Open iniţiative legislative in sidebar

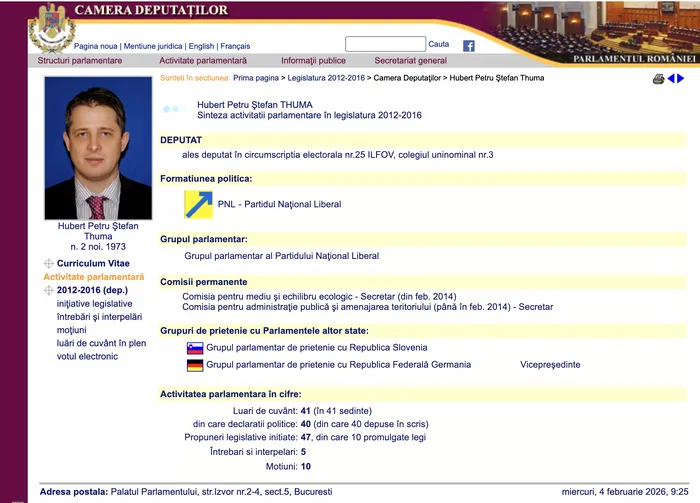coord(94,303)
